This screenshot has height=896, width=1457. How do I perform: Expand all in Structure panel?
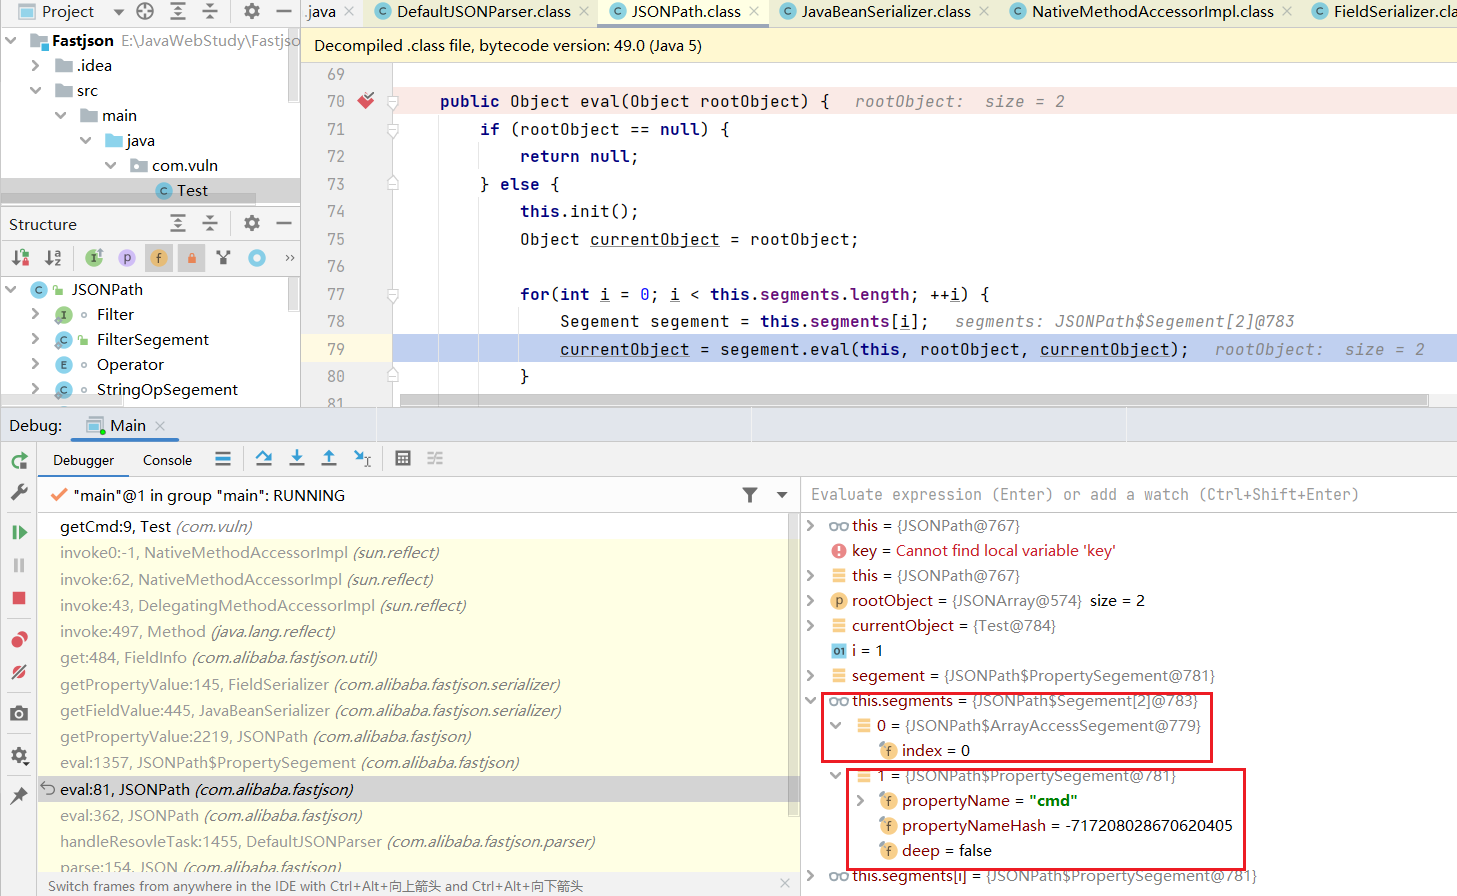click(x=178, y=223)
